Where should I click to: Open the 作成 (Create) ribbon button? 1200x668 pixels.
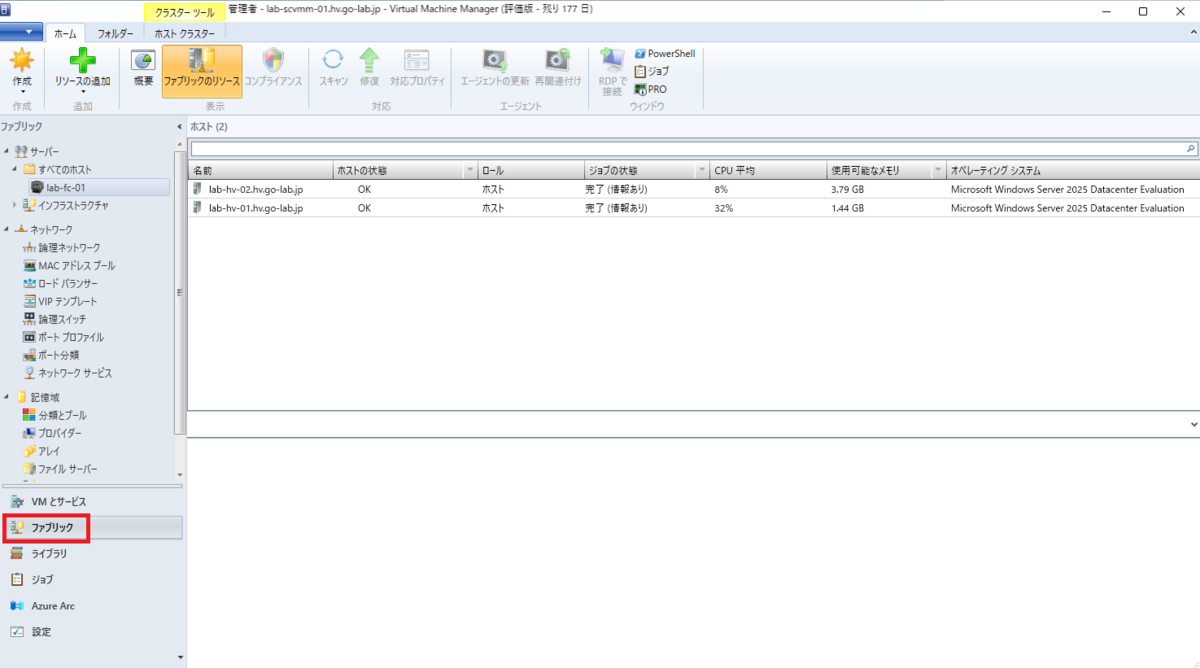[x=22, y=70]
